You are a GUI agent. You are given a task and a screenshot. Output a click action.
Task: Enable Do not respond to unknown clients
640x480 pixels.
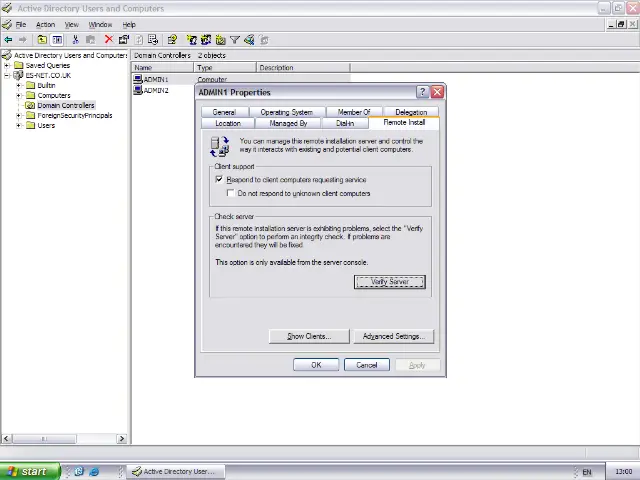click(x=230, y=193)
